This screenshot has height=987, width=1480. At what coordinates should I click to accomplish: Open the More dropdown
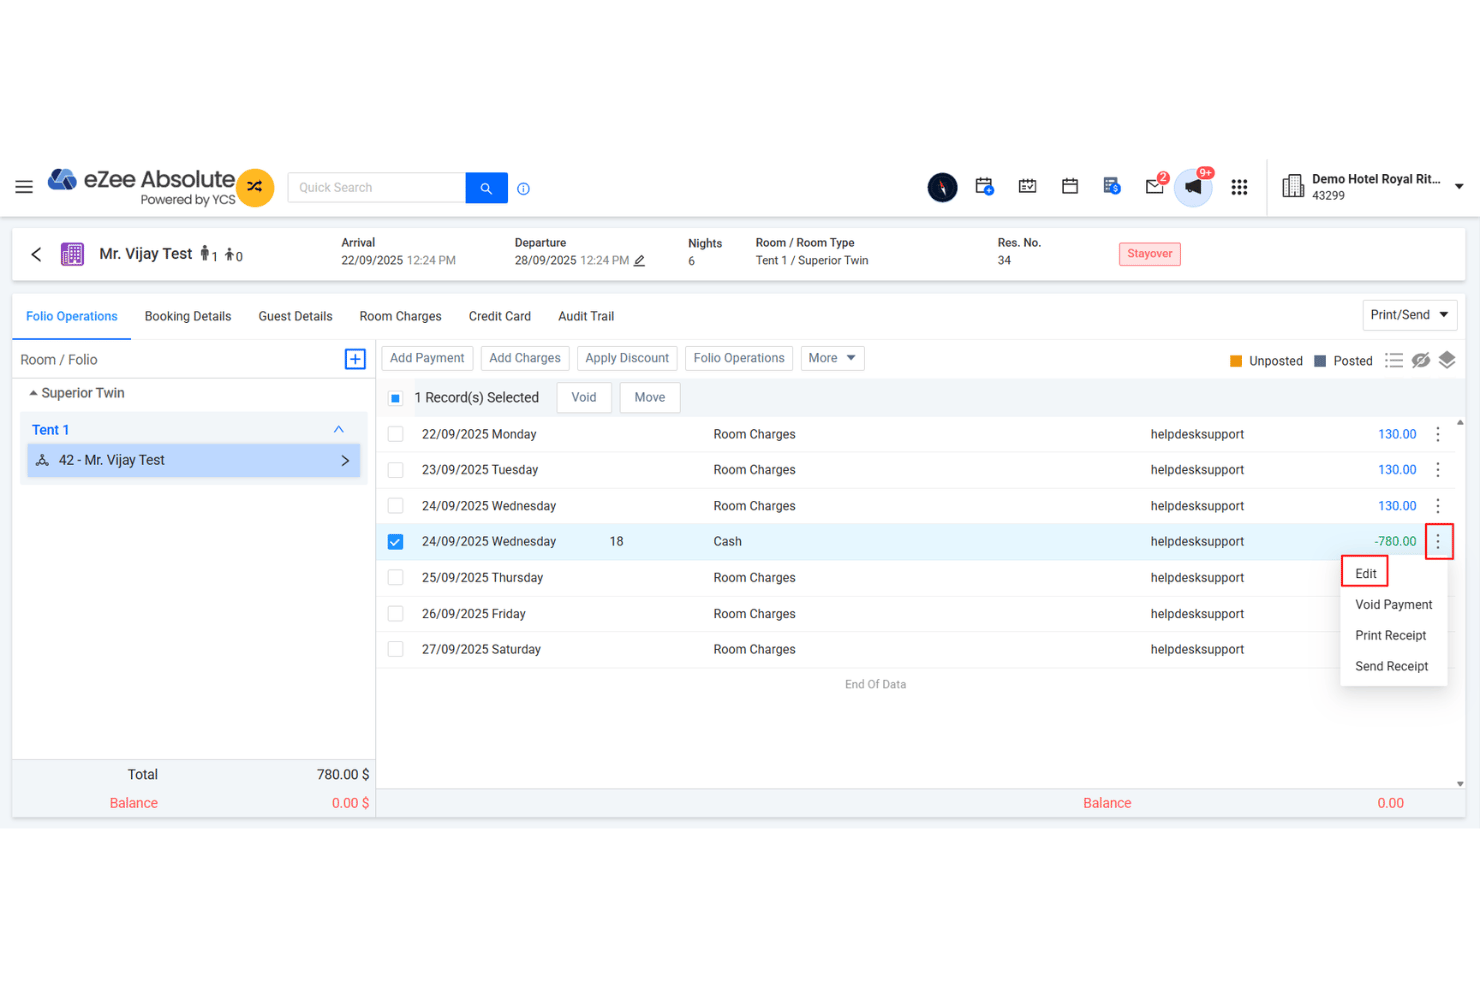pyautogui.click(x=832, y=358)
